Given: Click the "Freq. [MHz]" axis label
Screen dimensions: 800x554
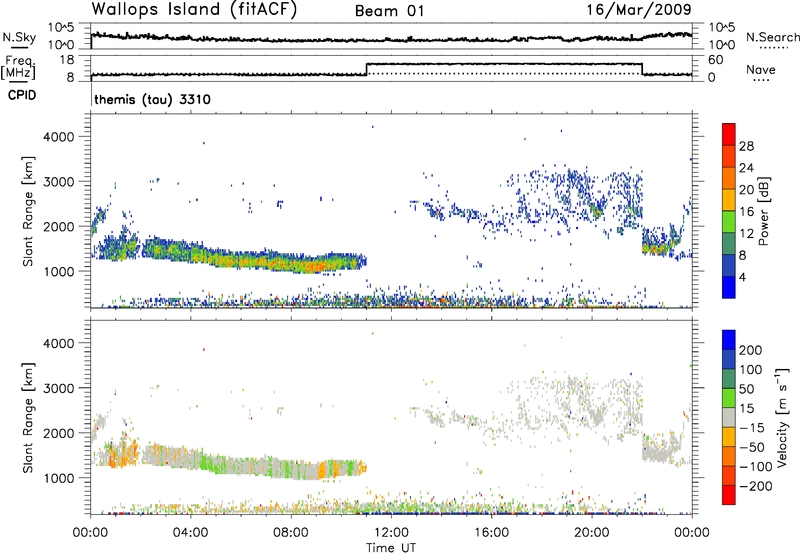Looking at the screenshot, I should 18,67.
